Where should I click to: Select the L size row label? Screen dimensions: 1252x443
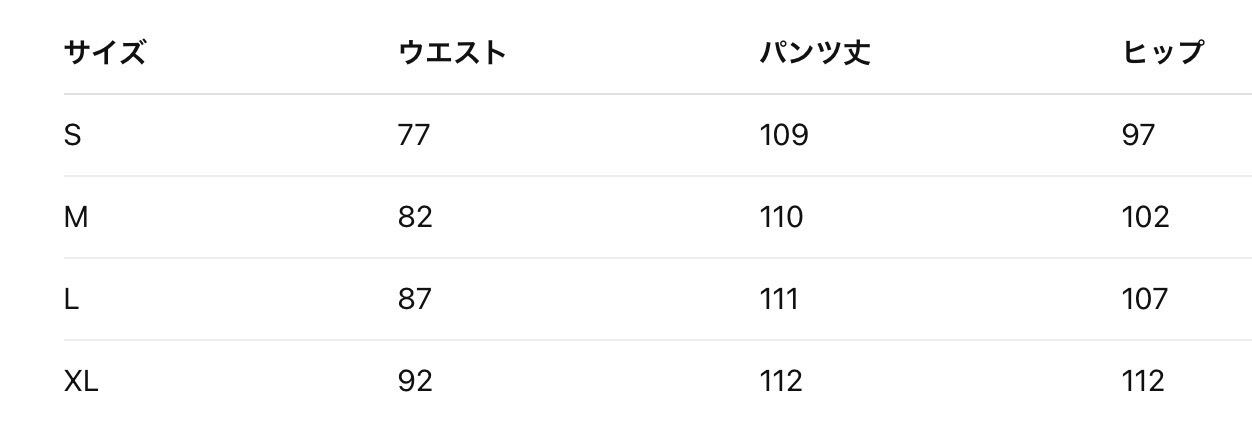pos(71,299)
